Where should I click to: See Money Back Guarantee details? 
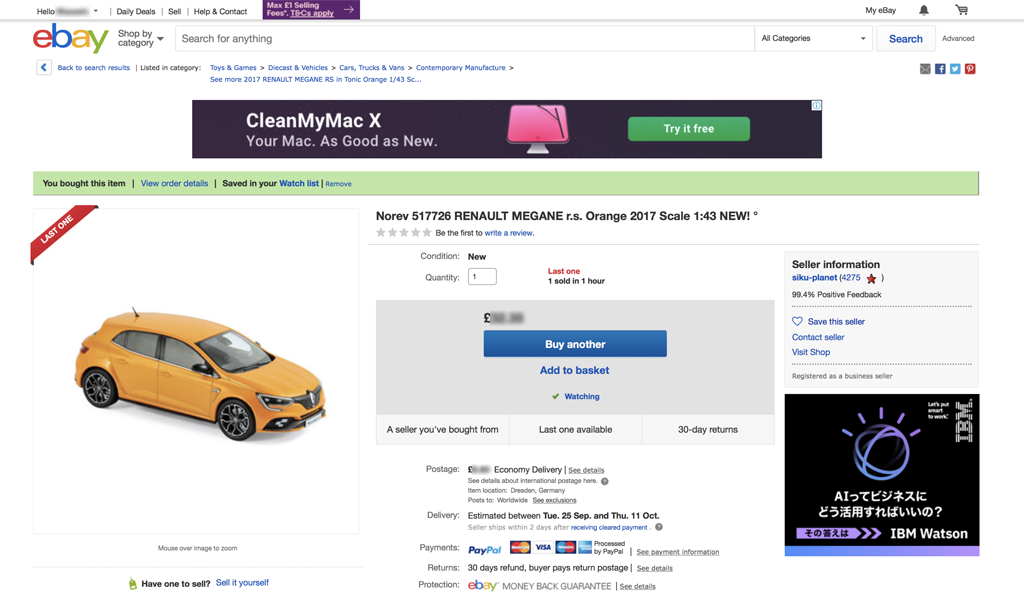click(x=637, y=587)
